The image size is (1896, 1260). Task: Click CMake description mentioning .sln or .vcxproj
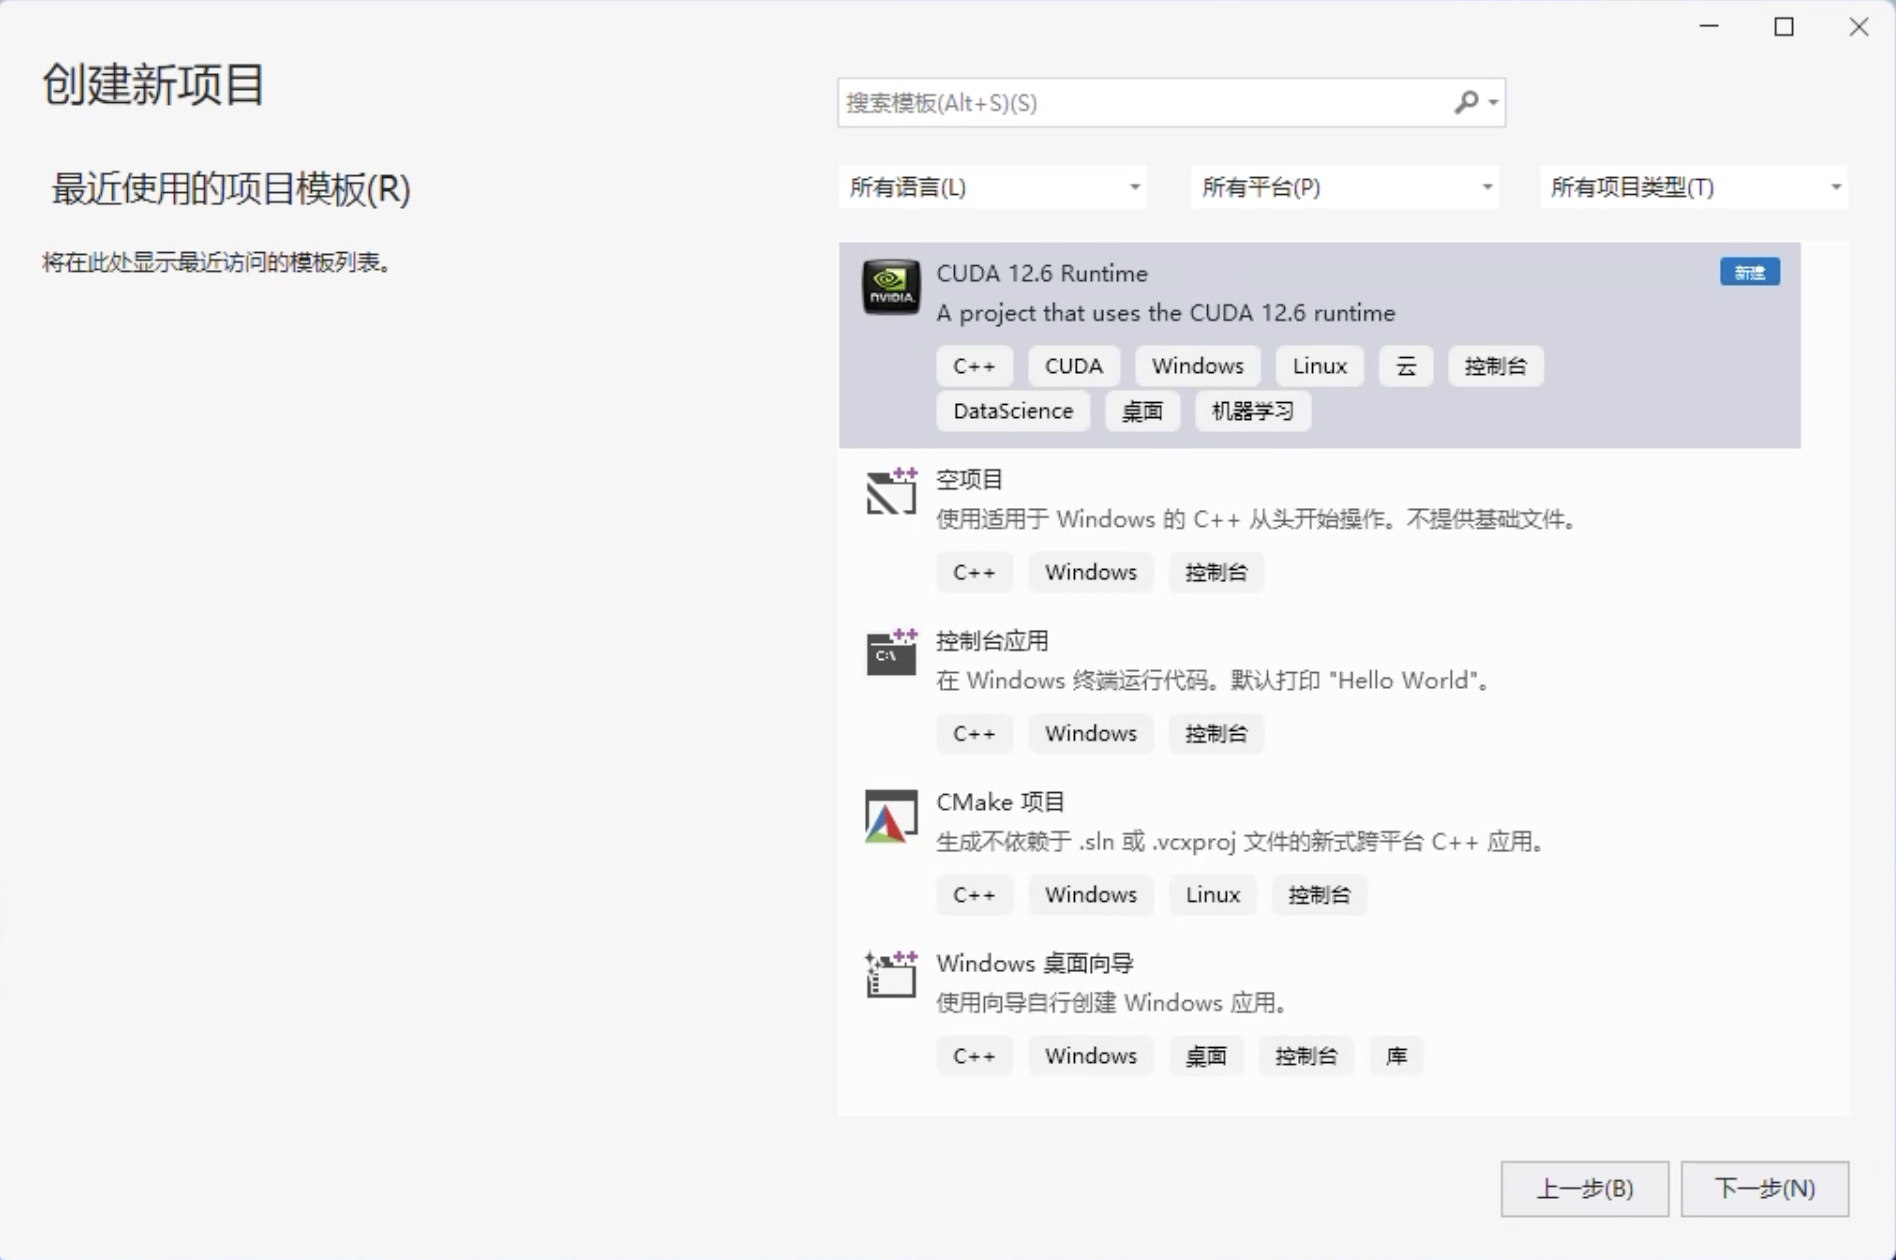[1242, 841]
